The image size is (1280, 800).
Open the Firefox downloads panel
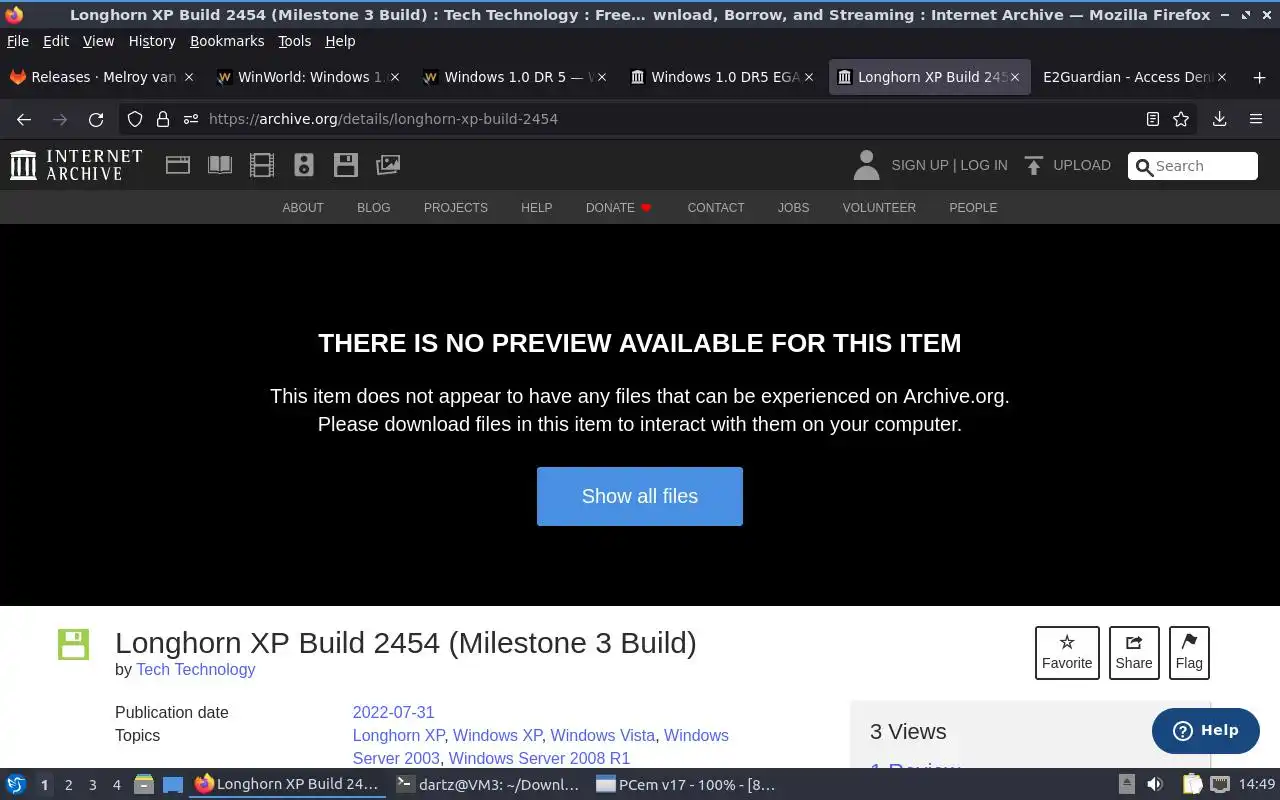[x=1219, y=119]
